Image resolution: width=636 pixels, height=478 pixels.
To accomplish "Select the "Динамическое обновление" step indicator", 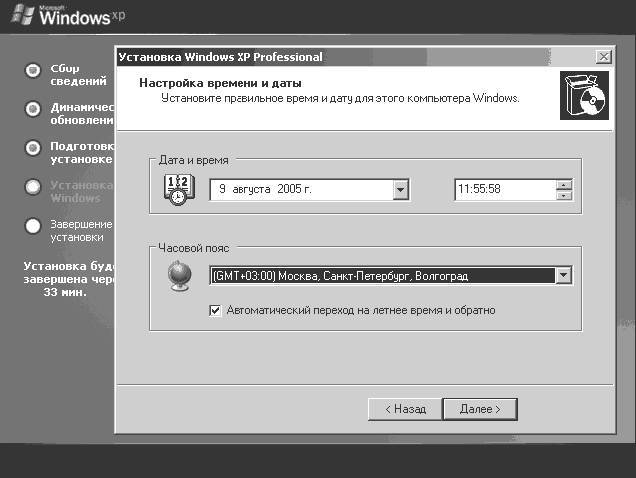I will point(33,109).
